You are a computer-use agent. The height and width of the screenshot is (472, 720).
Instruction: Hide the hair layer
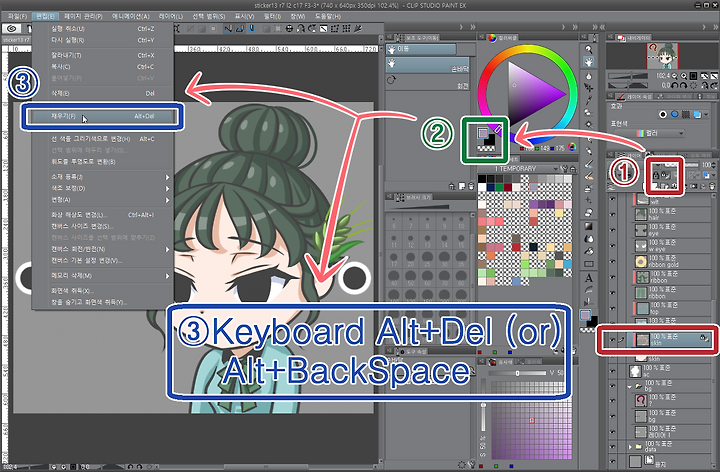[612, 214]
